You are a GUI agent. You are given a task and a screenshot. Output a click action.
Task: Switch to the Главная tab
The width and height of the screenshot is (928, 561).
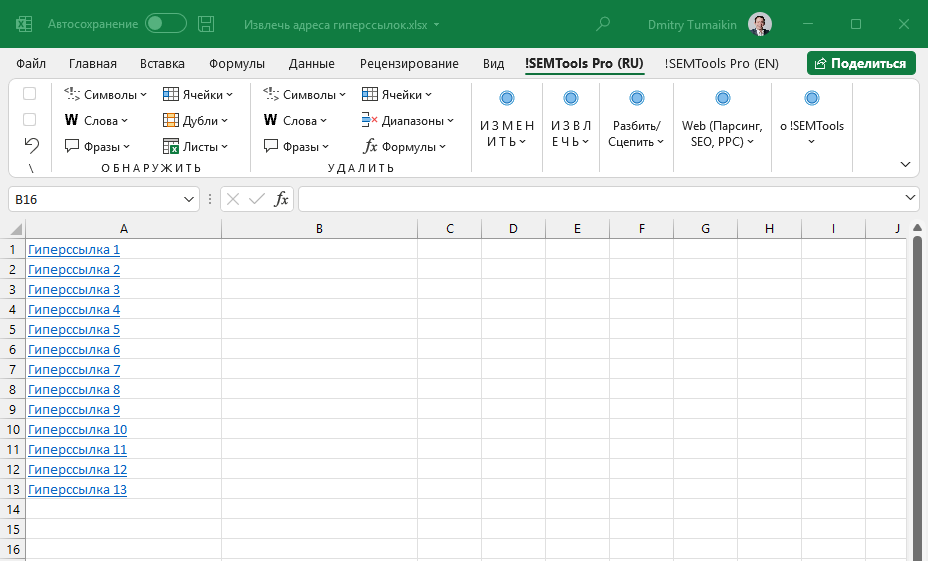tap(93, 63)
